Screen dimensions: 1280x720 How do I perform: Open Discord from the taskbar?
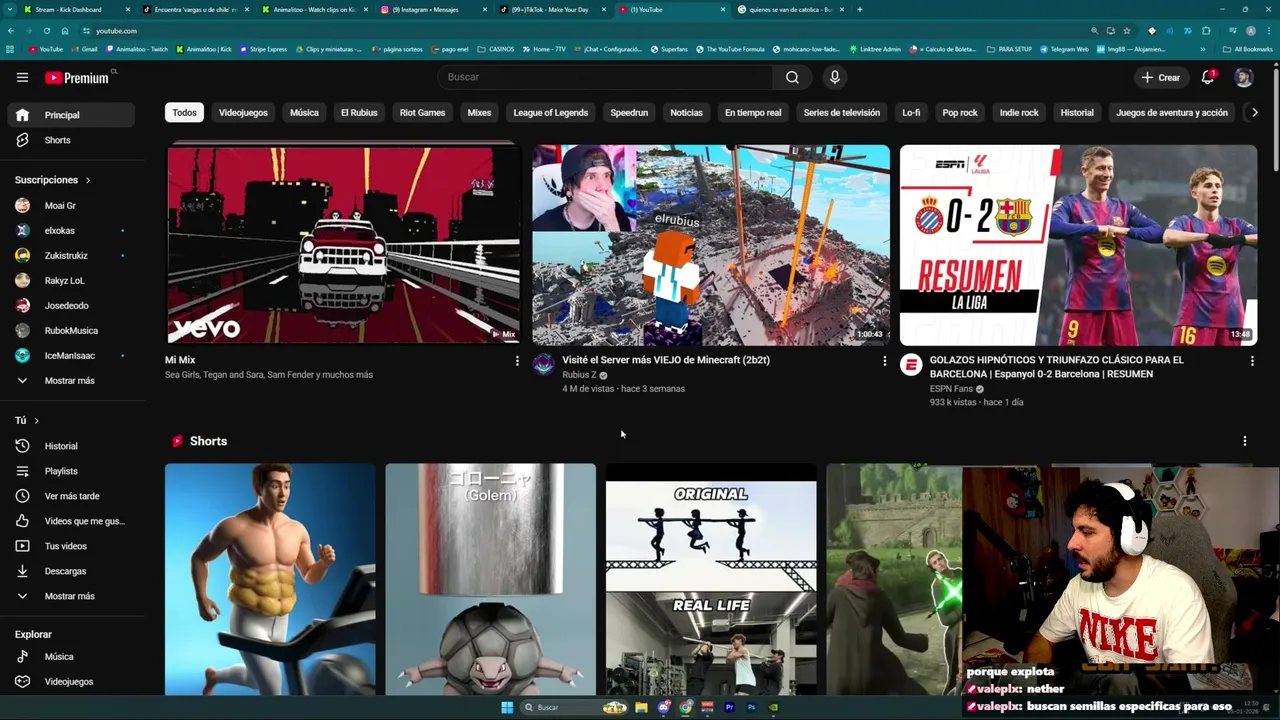[664, 707]
